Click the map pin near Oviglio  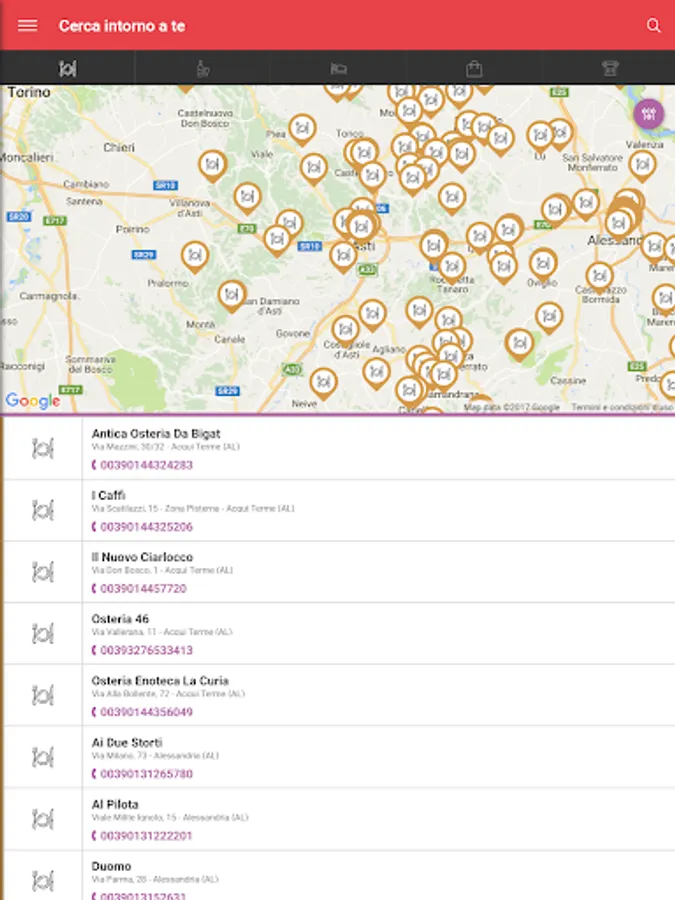tap(543, 263)
